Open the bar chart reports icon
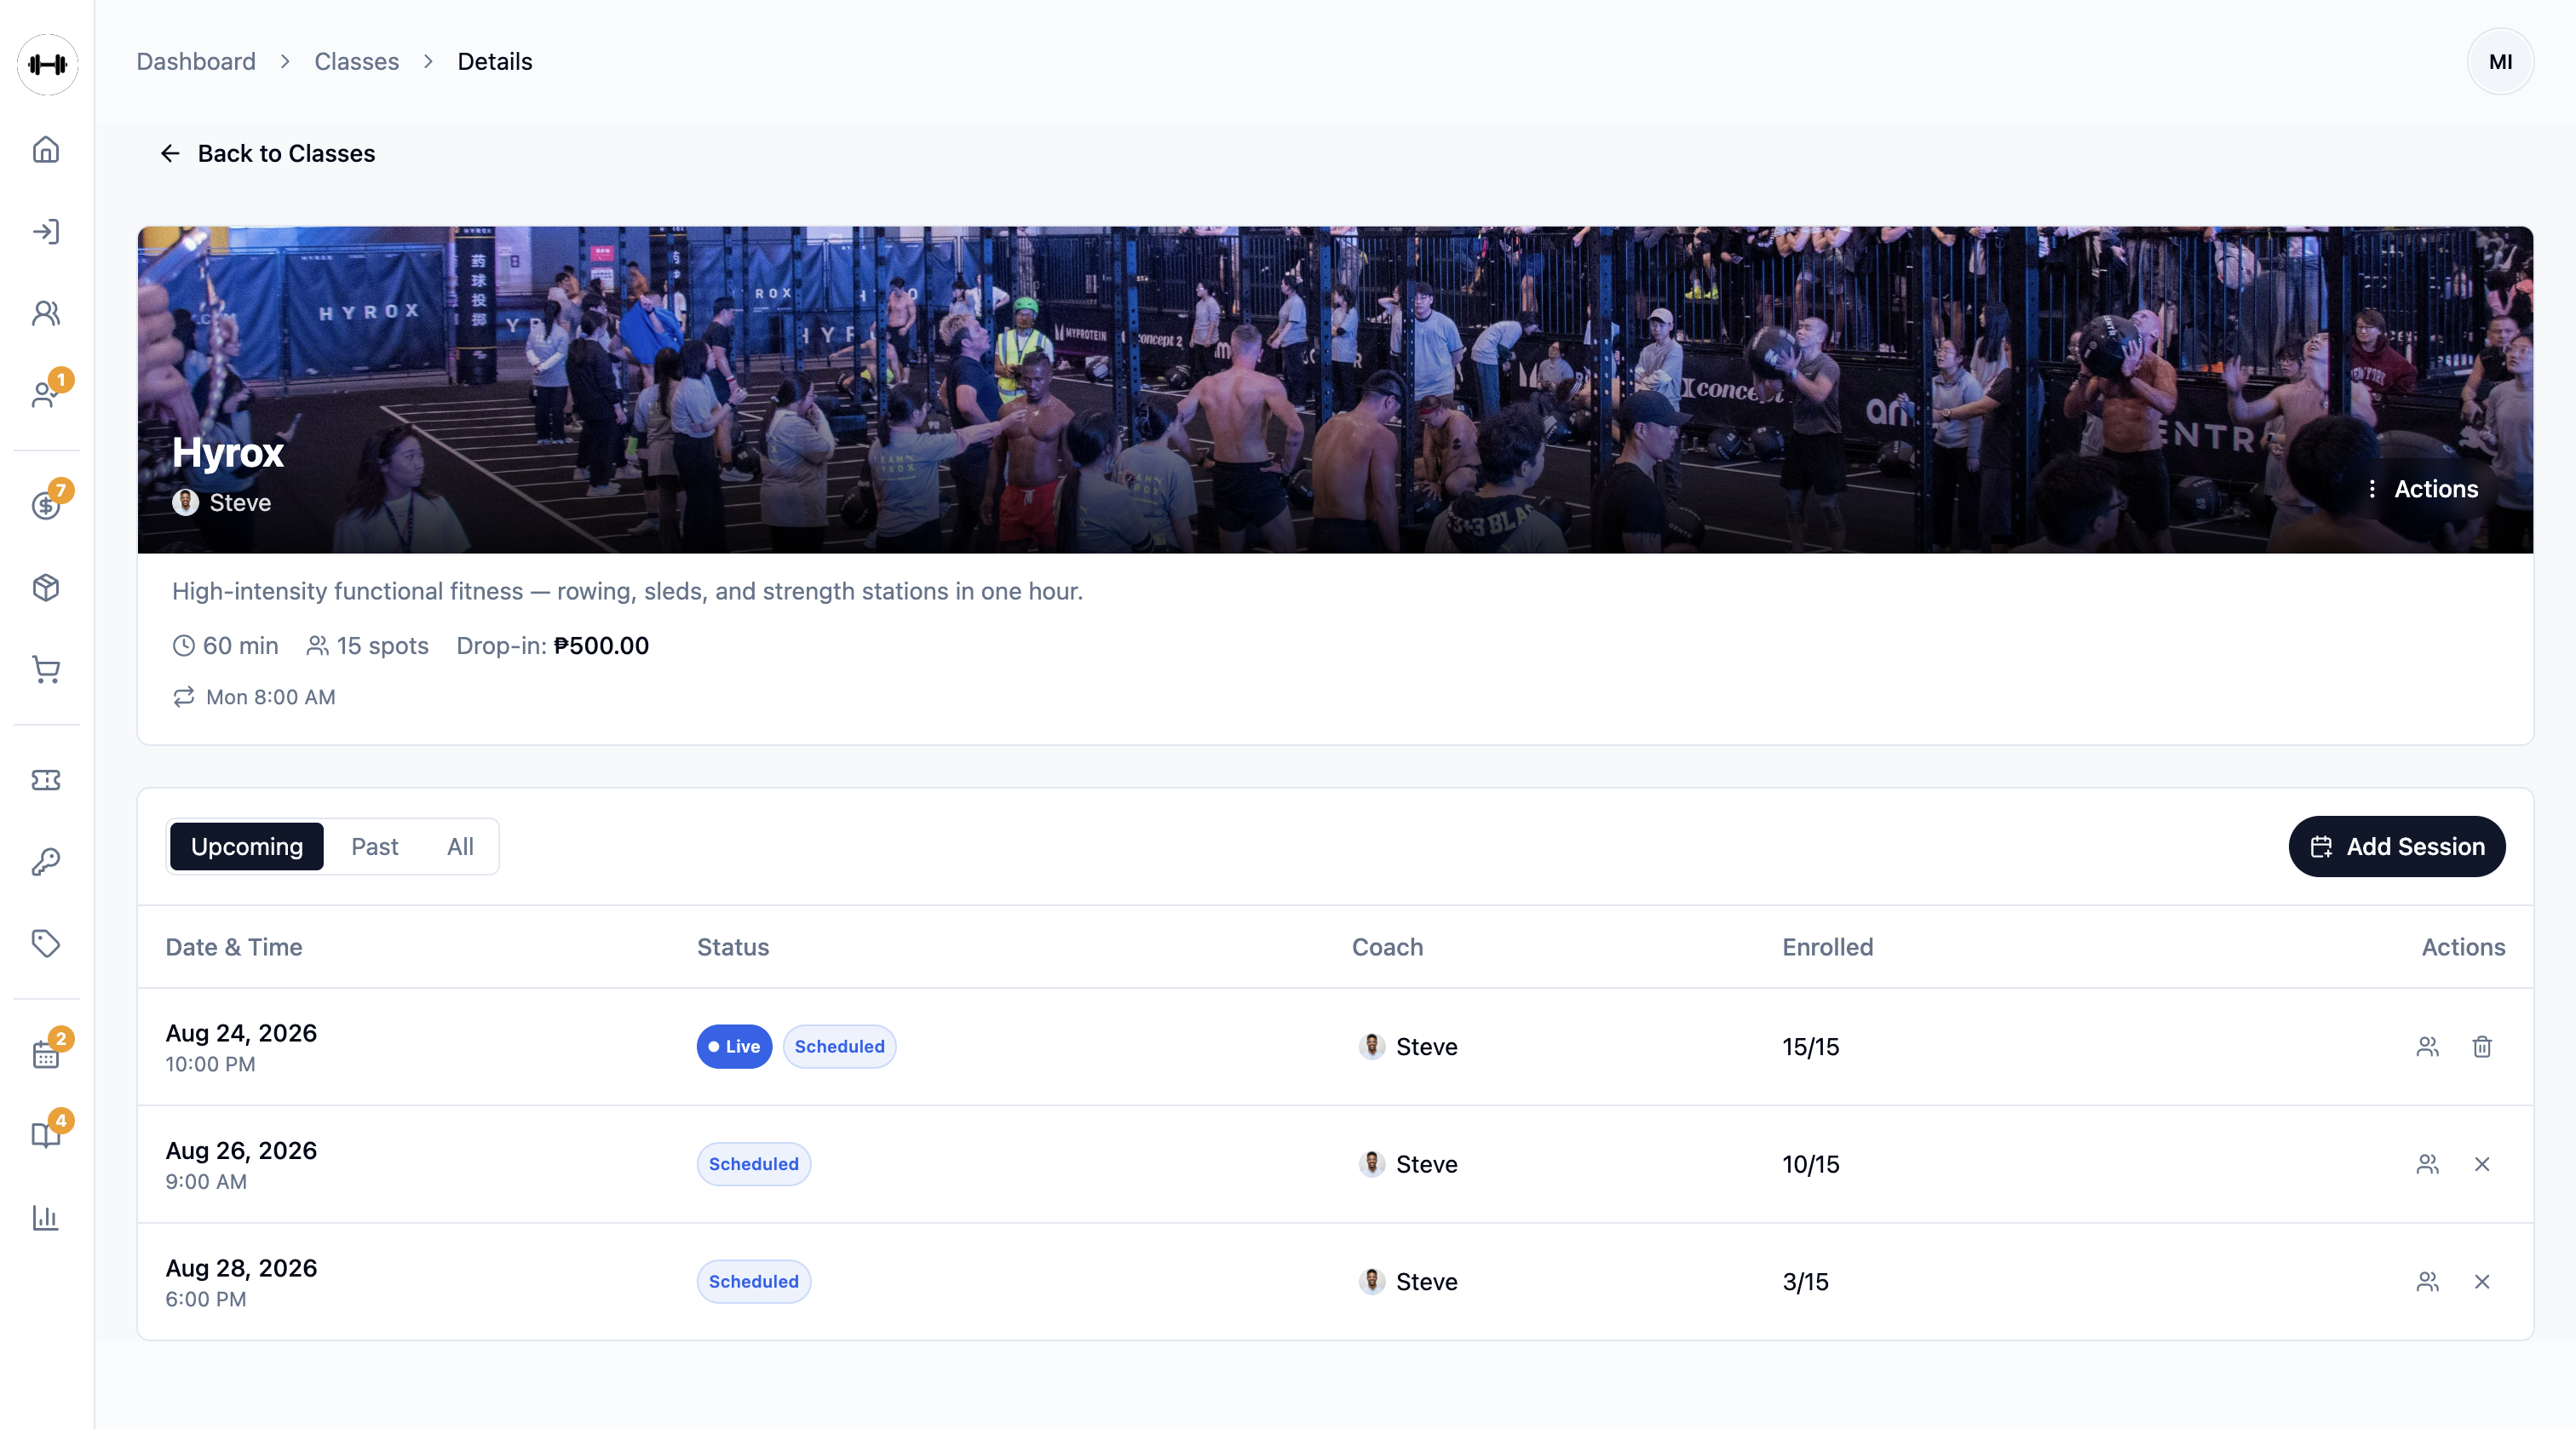Image resolution: width=2576 pixels, height=1429 pixels. 46,1217
